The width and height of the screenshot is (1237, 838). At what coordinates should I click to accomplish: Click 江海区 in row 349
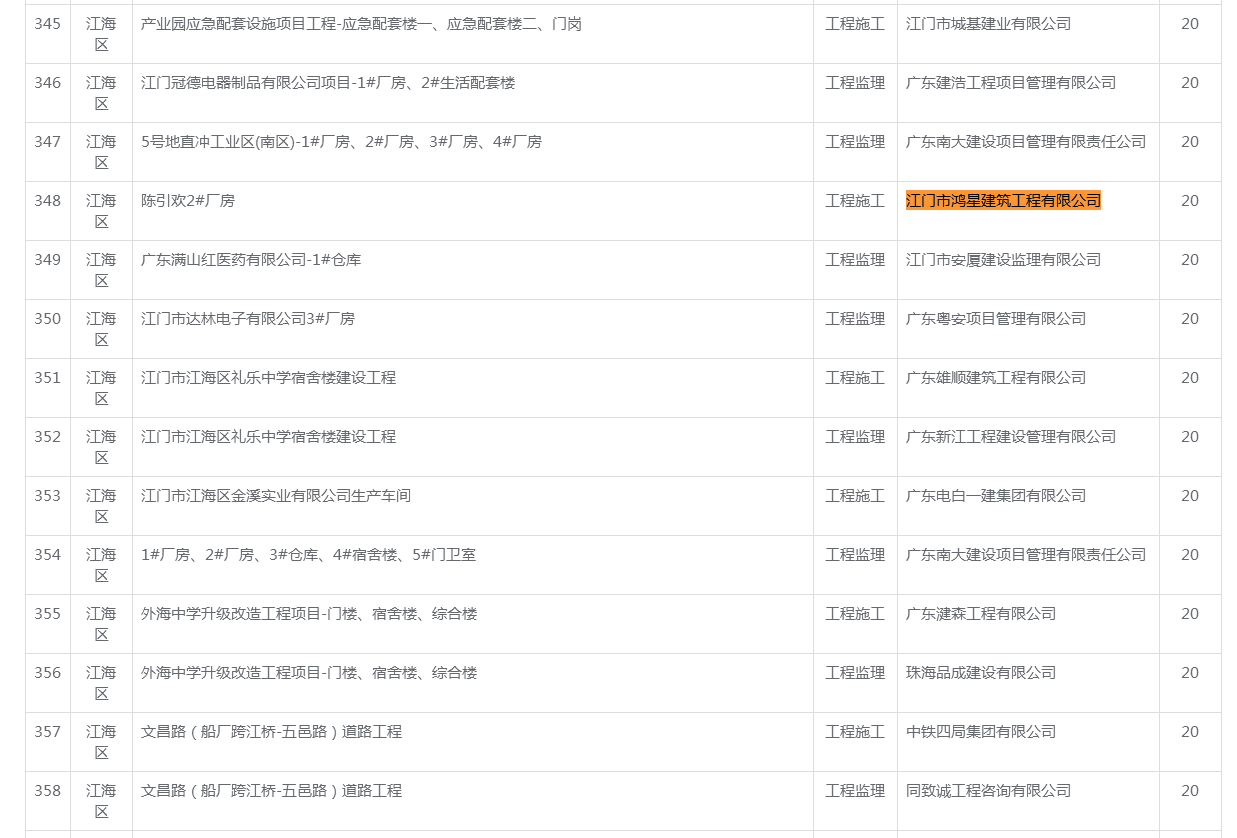point(101,270)
